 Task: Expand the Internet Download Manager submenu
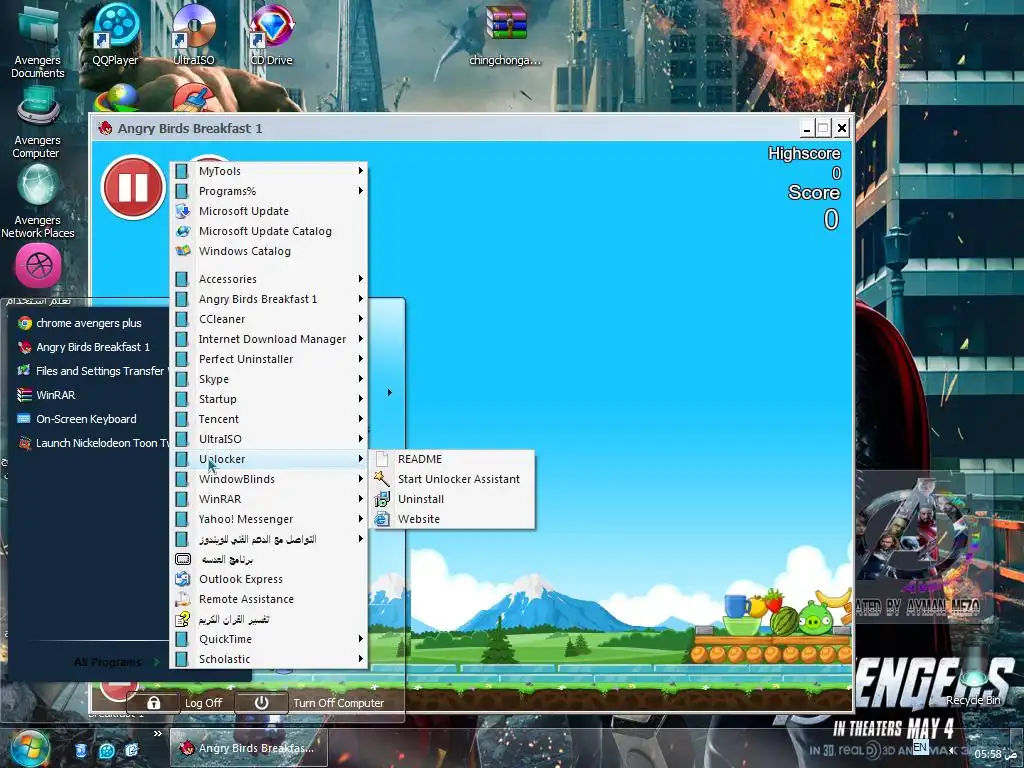coord(269,339)
